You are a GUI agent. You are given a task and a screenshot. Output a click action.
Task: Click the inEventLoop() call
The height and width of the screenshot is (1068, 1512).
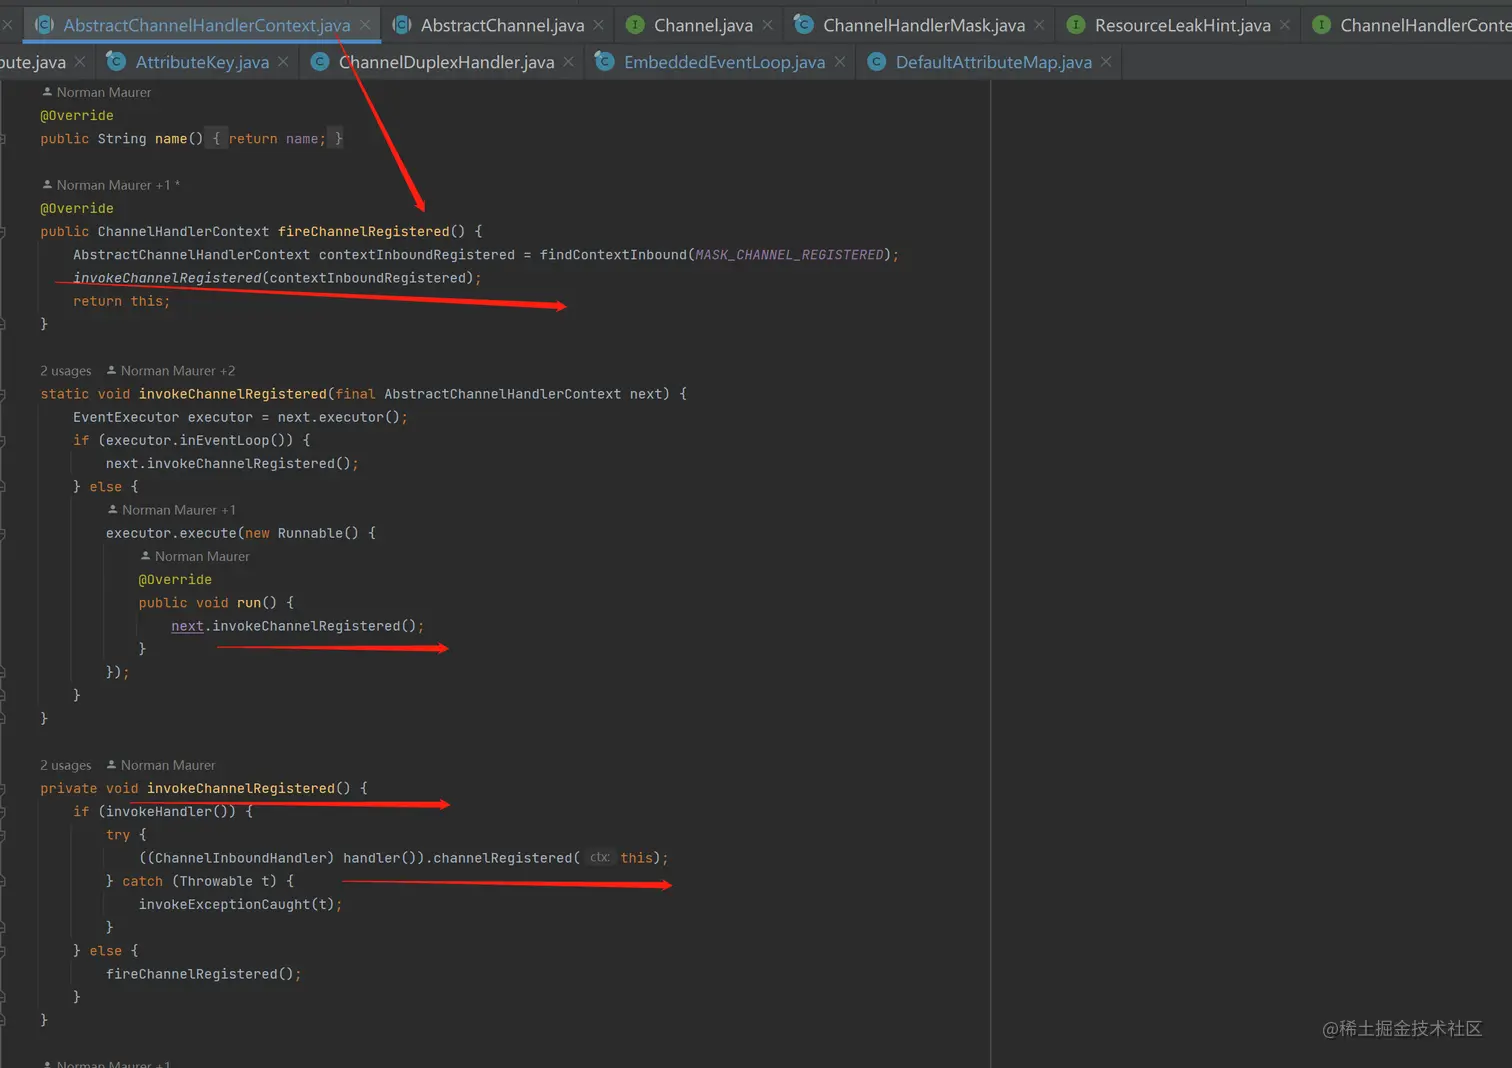[236, 440]
